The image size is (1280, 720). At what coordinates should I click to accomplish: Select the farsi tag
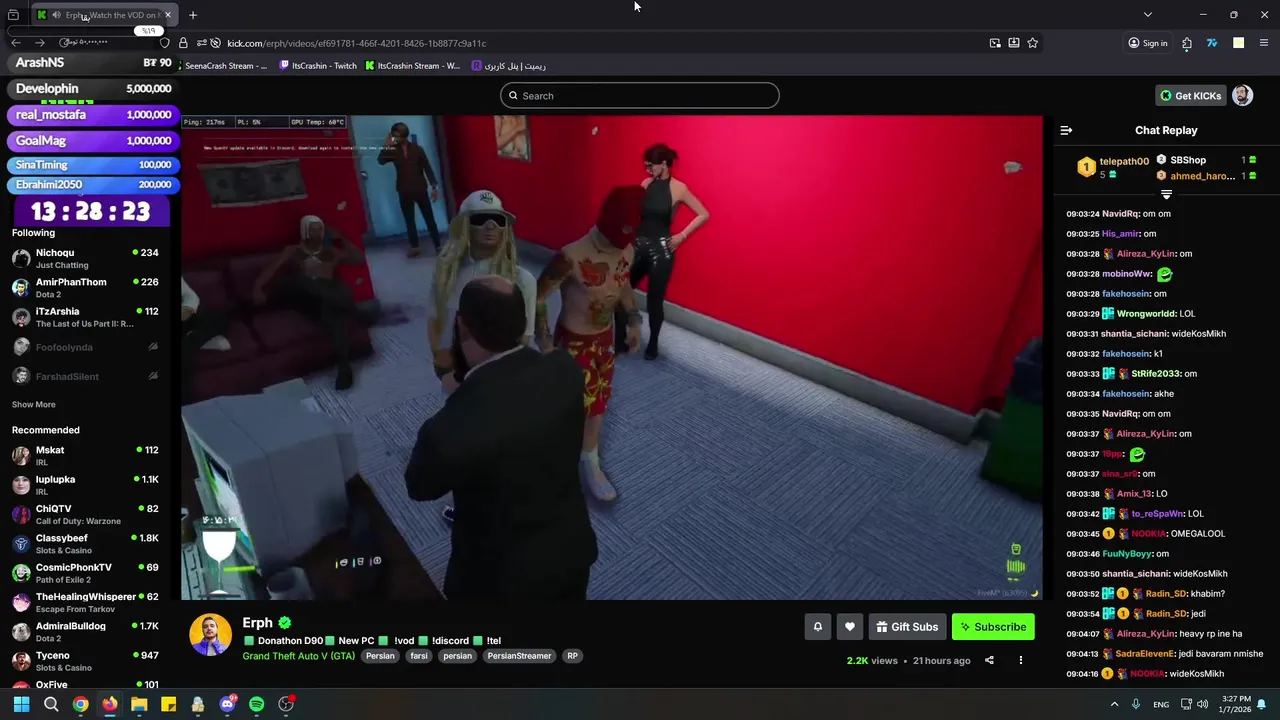pos(419,656)
